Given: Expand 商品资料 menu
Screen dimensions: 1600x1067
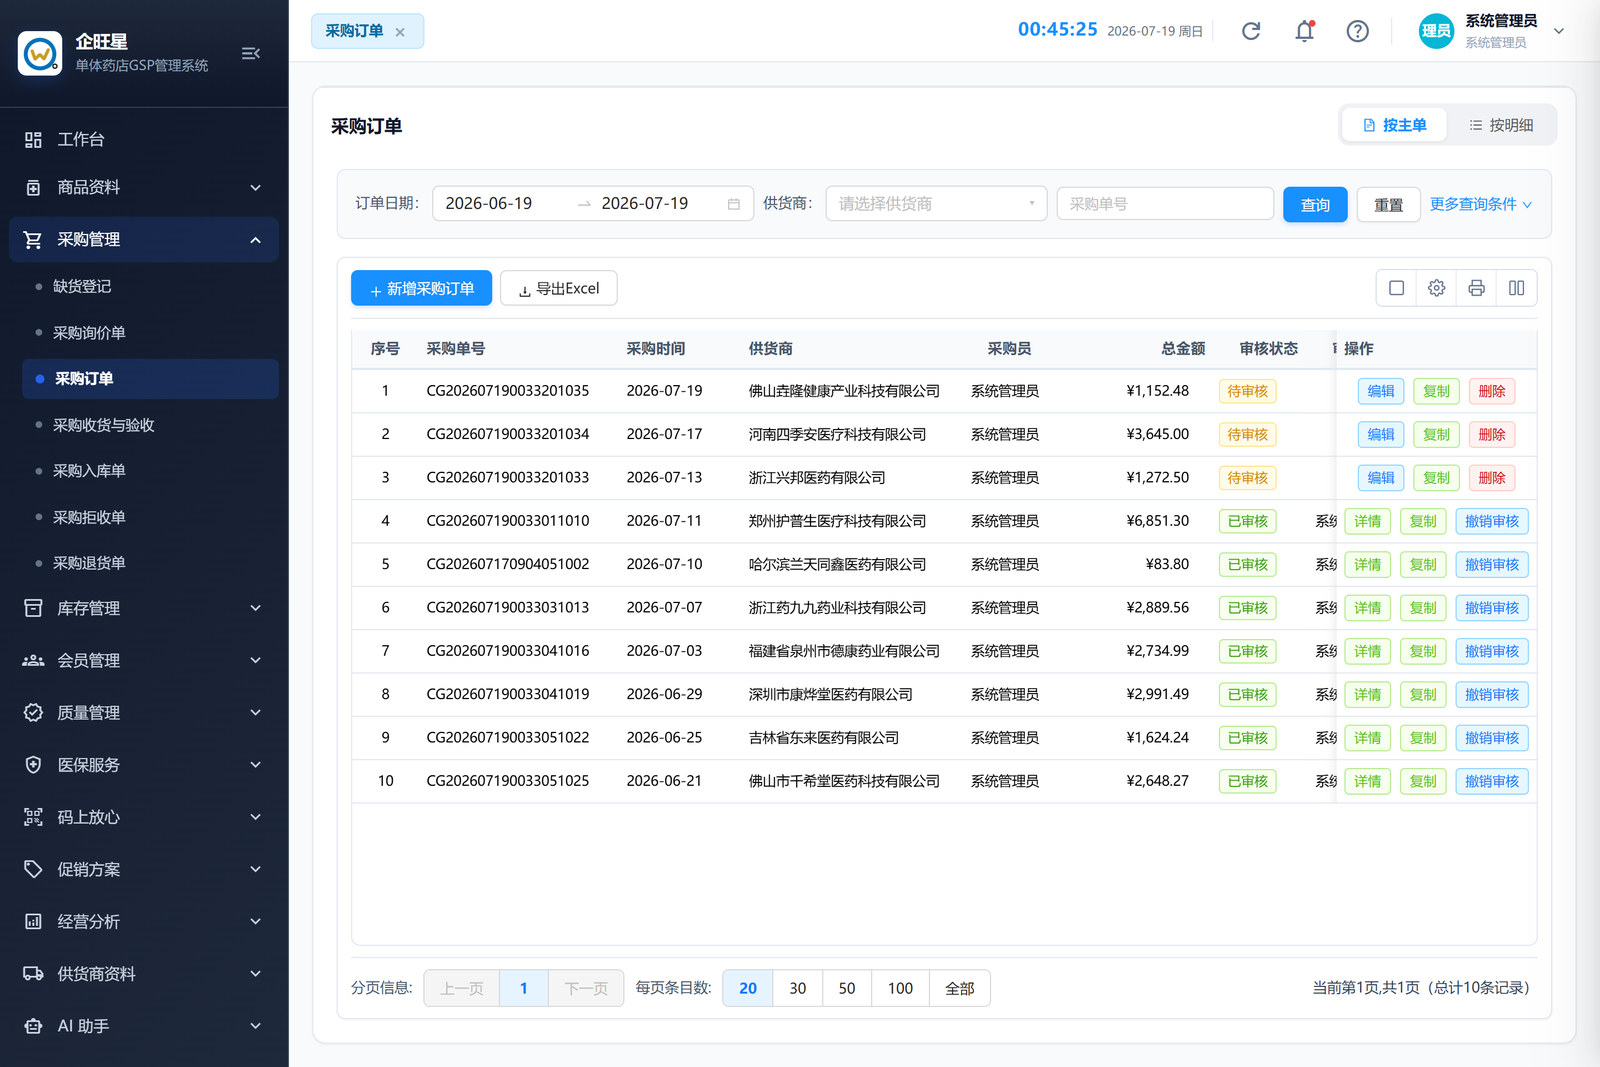Looking at the screenshot, I should (144, 188).
